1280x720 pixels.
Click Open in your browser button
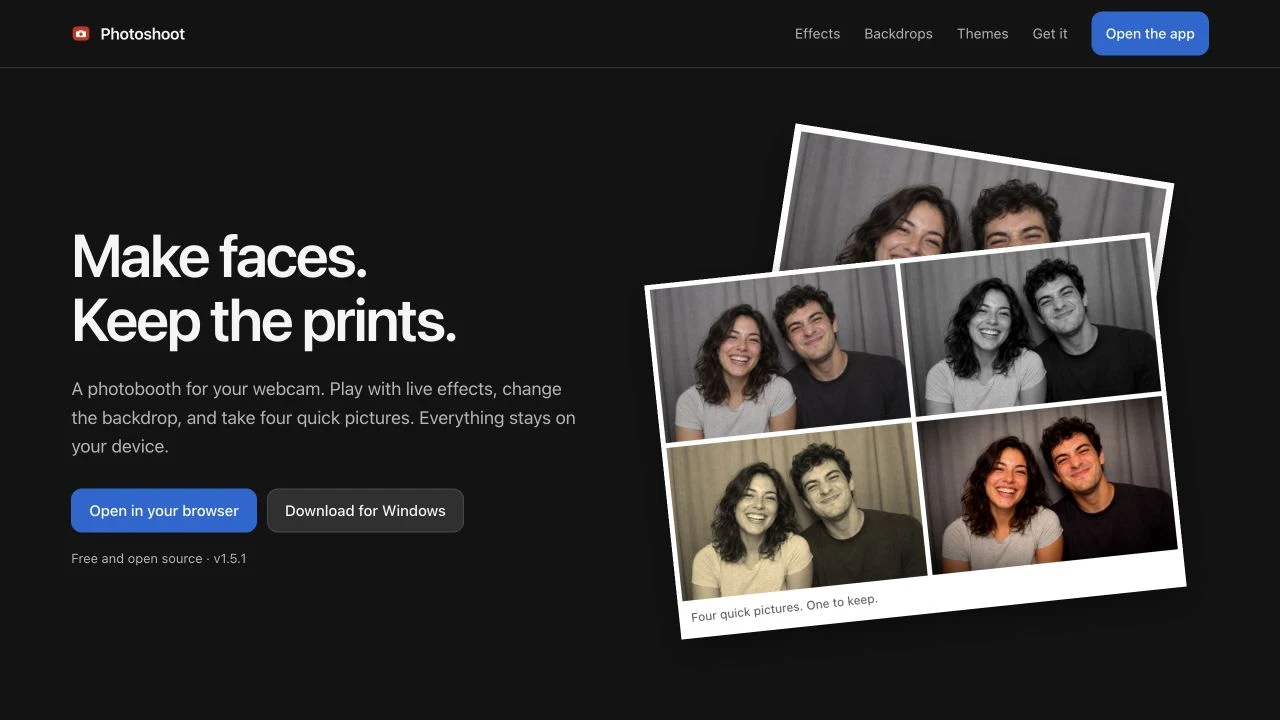[164, 510]
